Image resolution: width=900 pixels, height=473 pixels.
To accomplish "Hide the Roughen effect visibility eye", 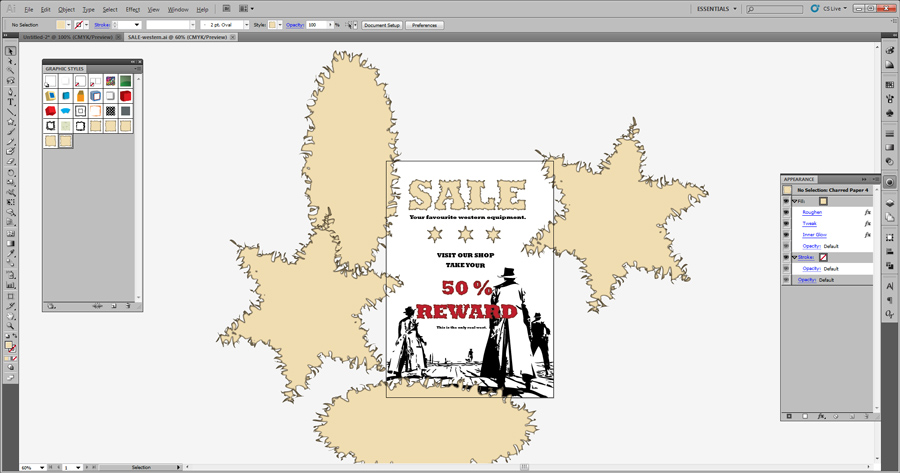I will pos(786,212).
